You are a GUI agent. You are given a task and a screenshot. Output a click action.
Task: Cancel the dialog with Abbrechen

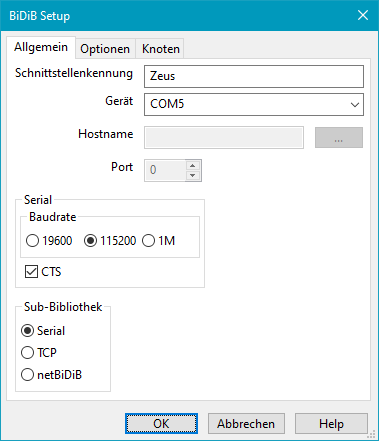click(x=246, y=424)
